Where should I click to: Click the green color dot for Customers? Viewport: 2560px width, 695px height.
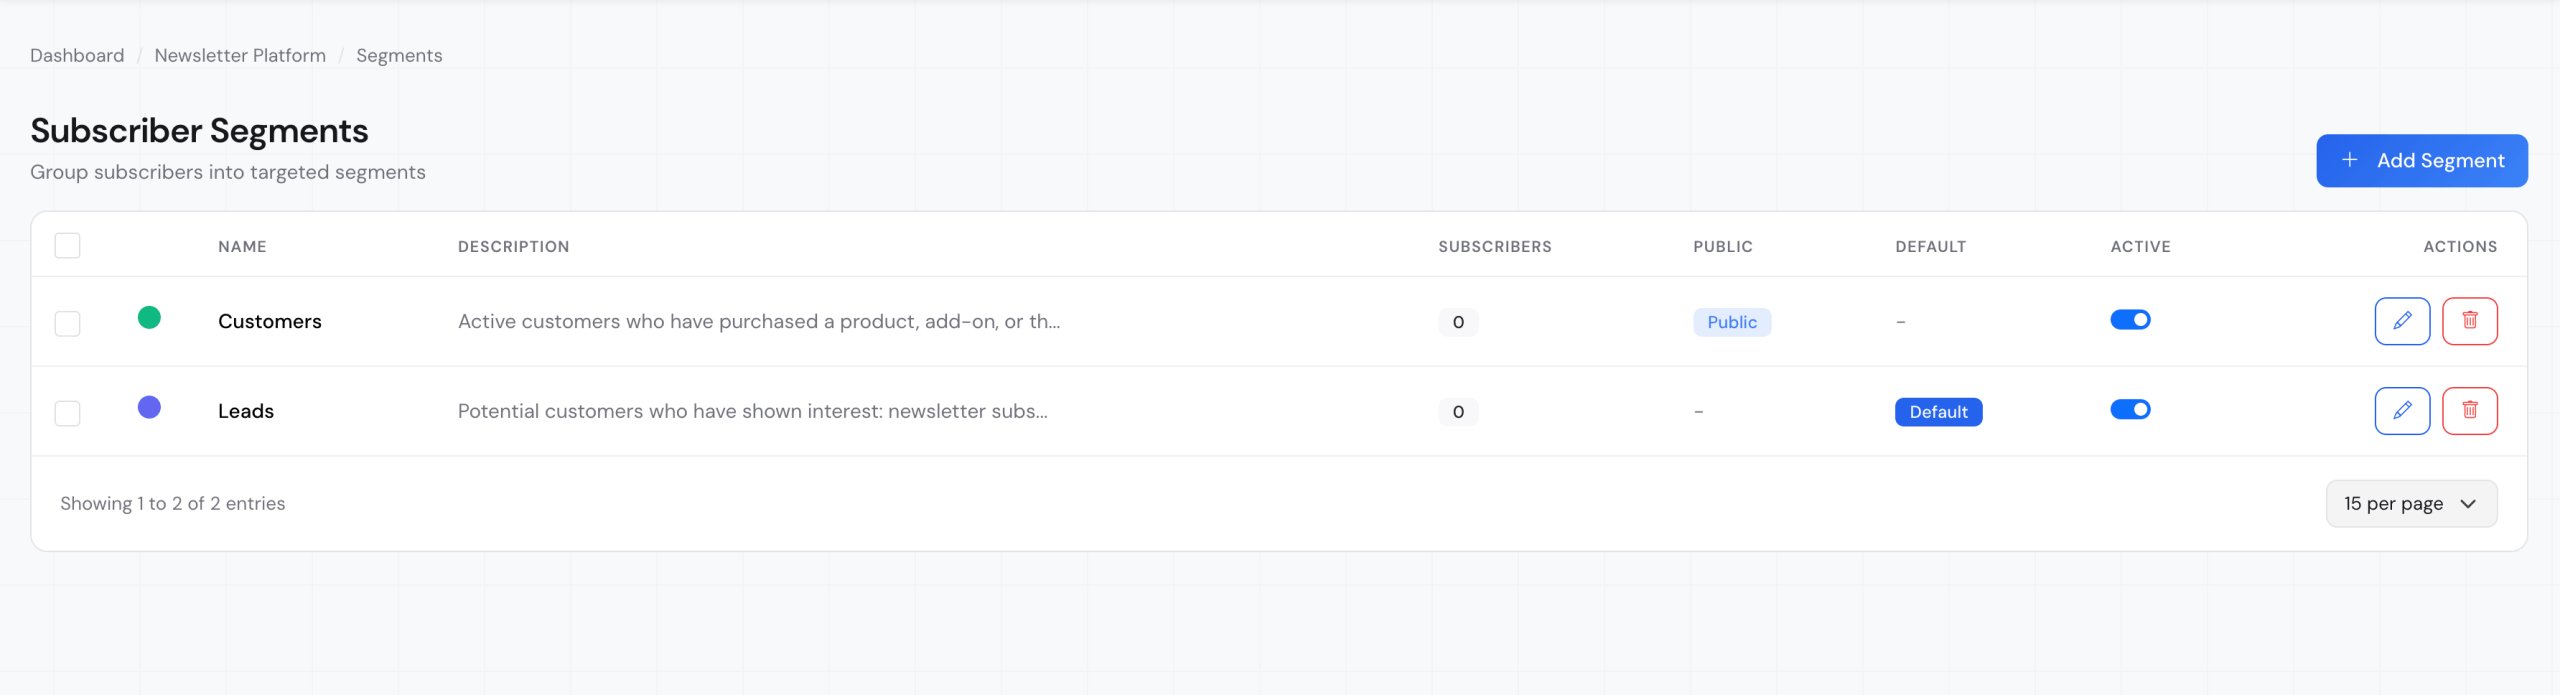coord(149,318)
